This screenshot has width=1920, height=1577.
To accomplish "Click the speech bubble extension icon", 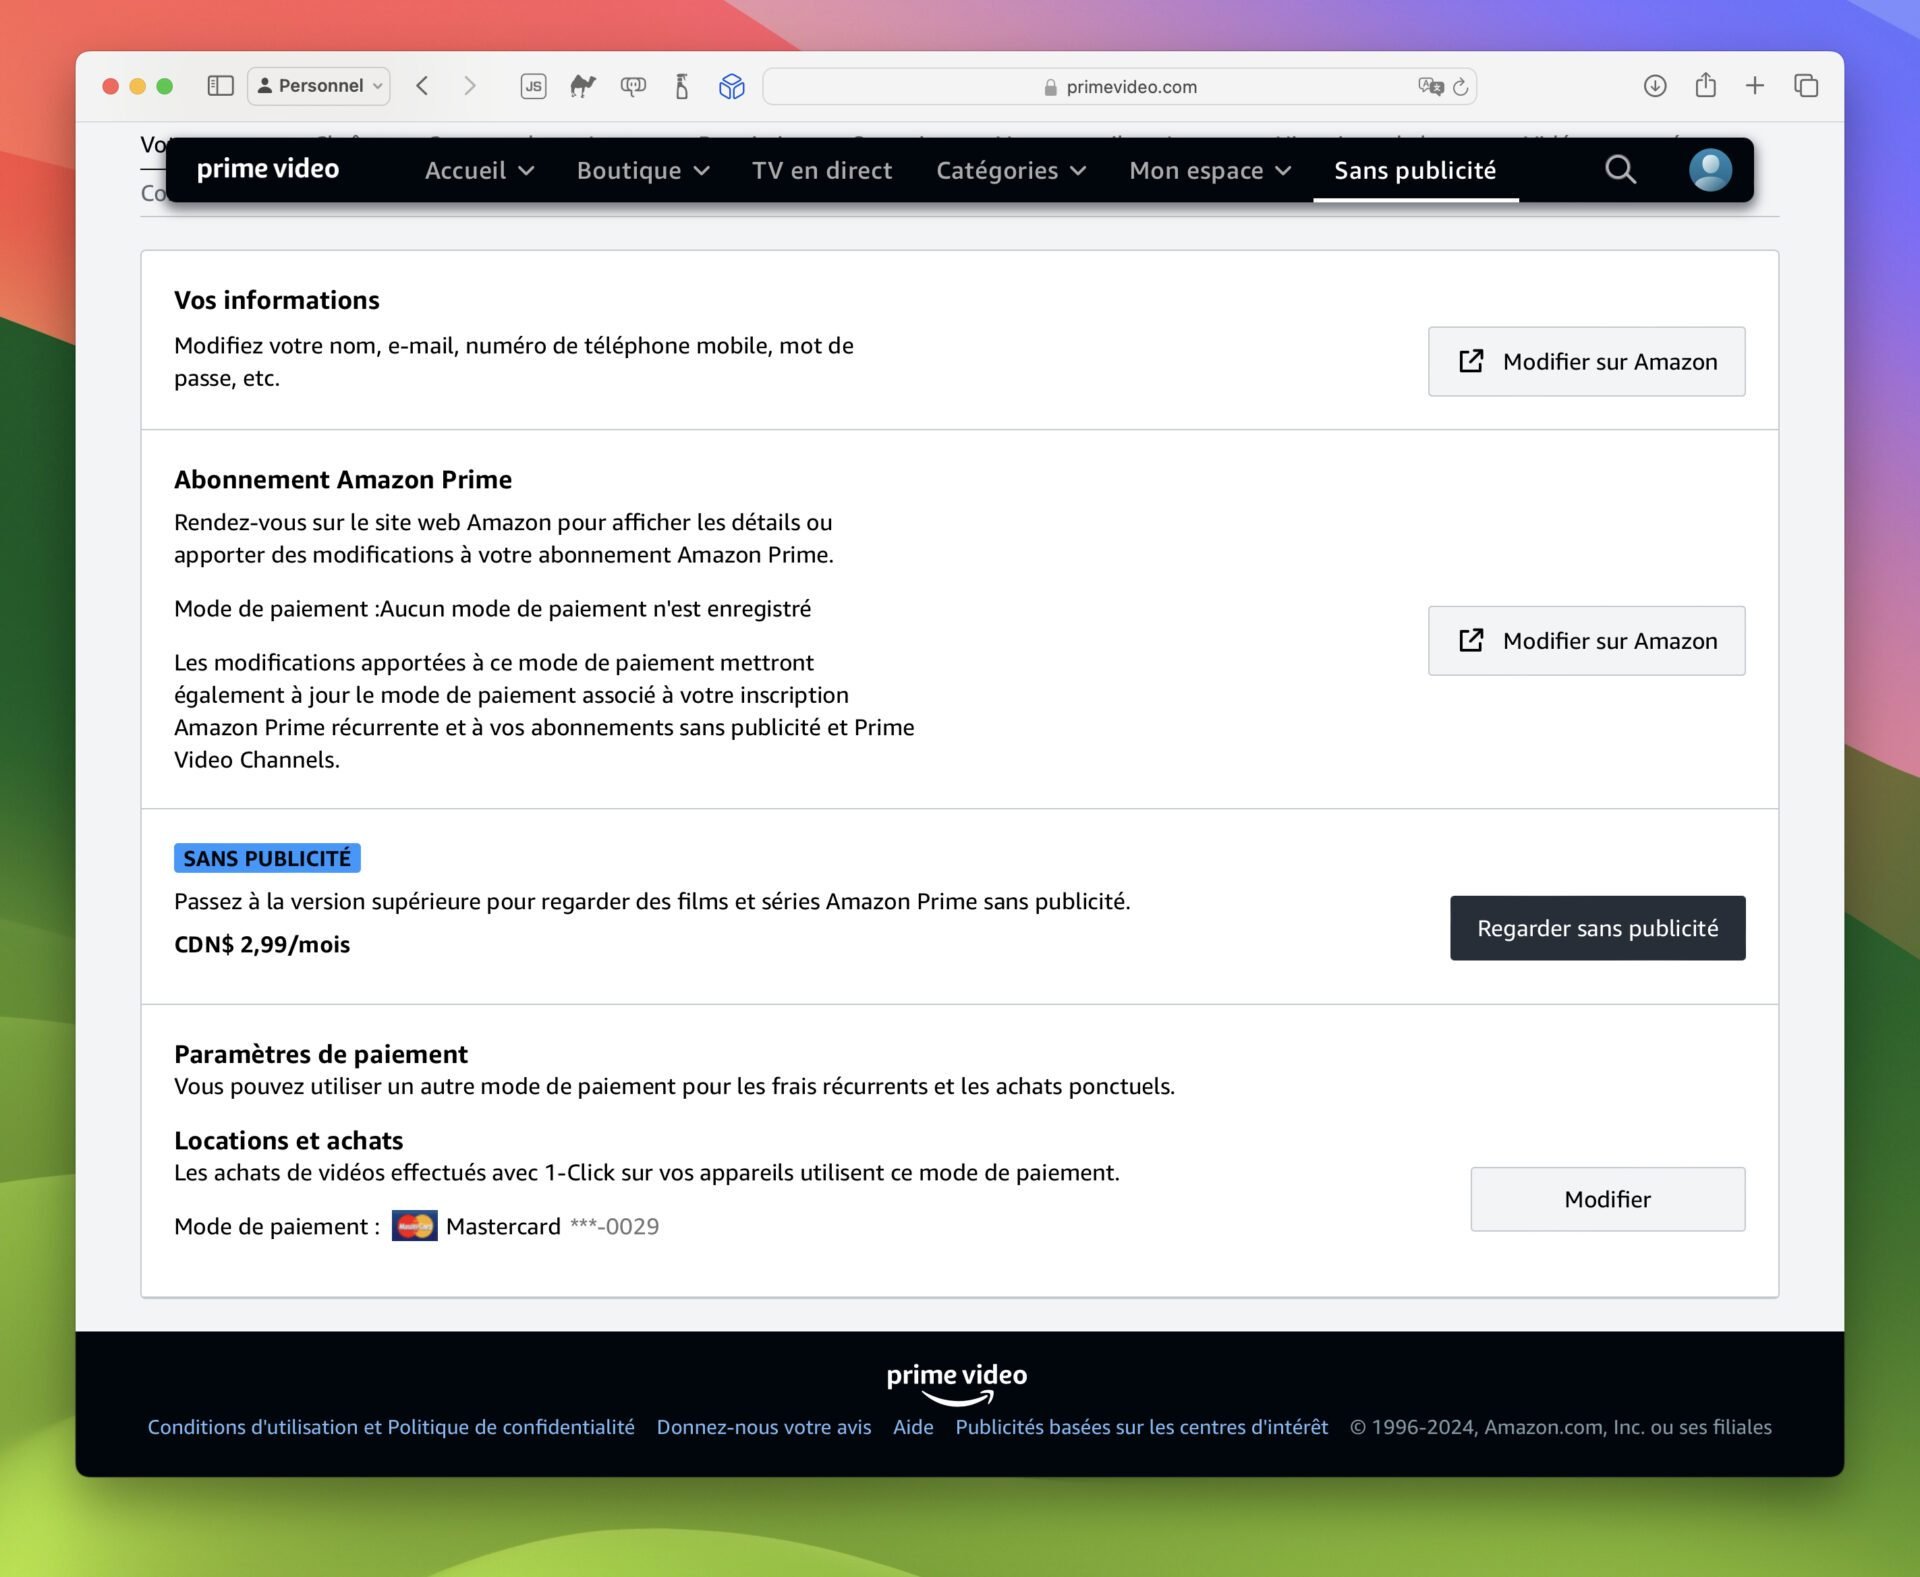I will (633, 87).
